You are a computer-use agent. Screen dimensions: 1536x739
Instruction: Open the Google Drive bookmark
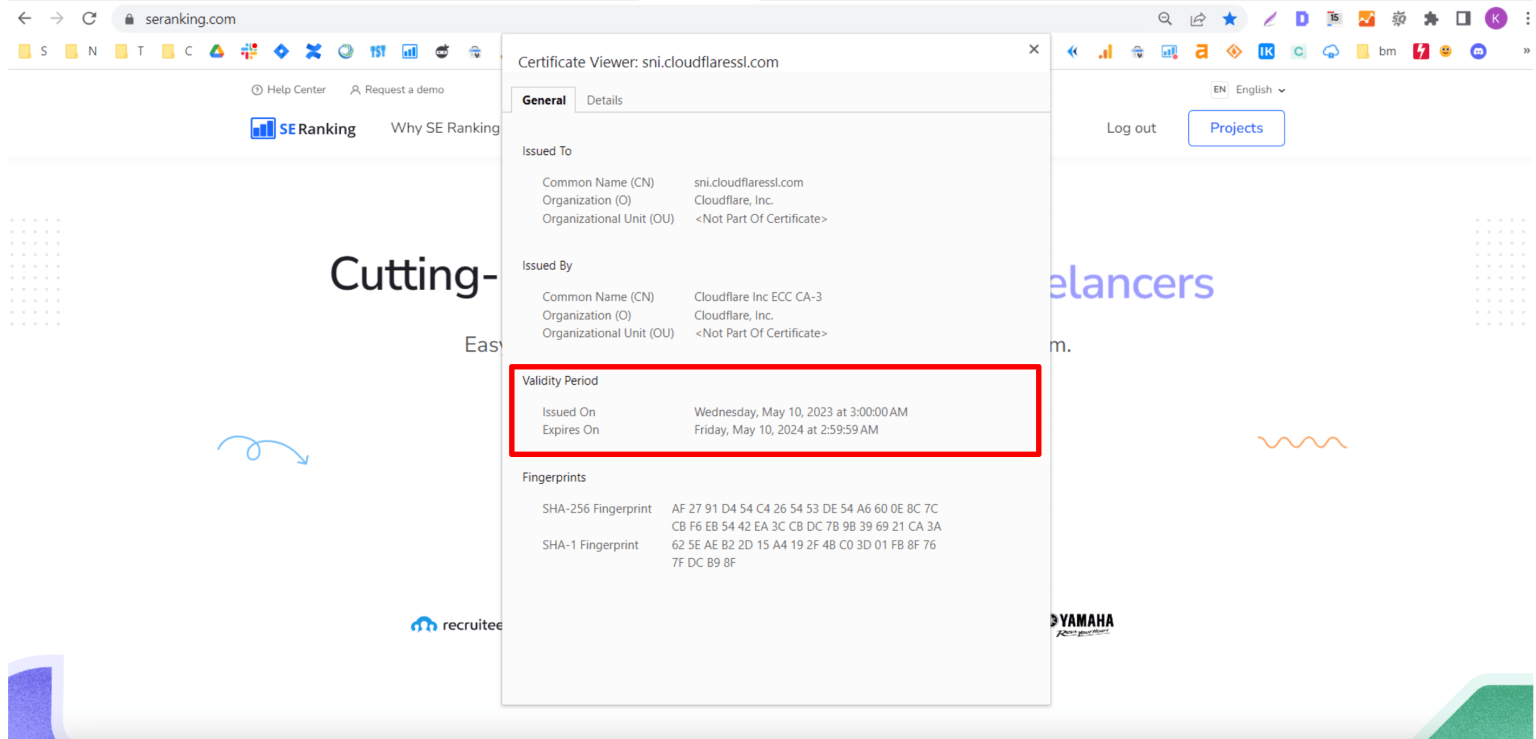[216, 51]
